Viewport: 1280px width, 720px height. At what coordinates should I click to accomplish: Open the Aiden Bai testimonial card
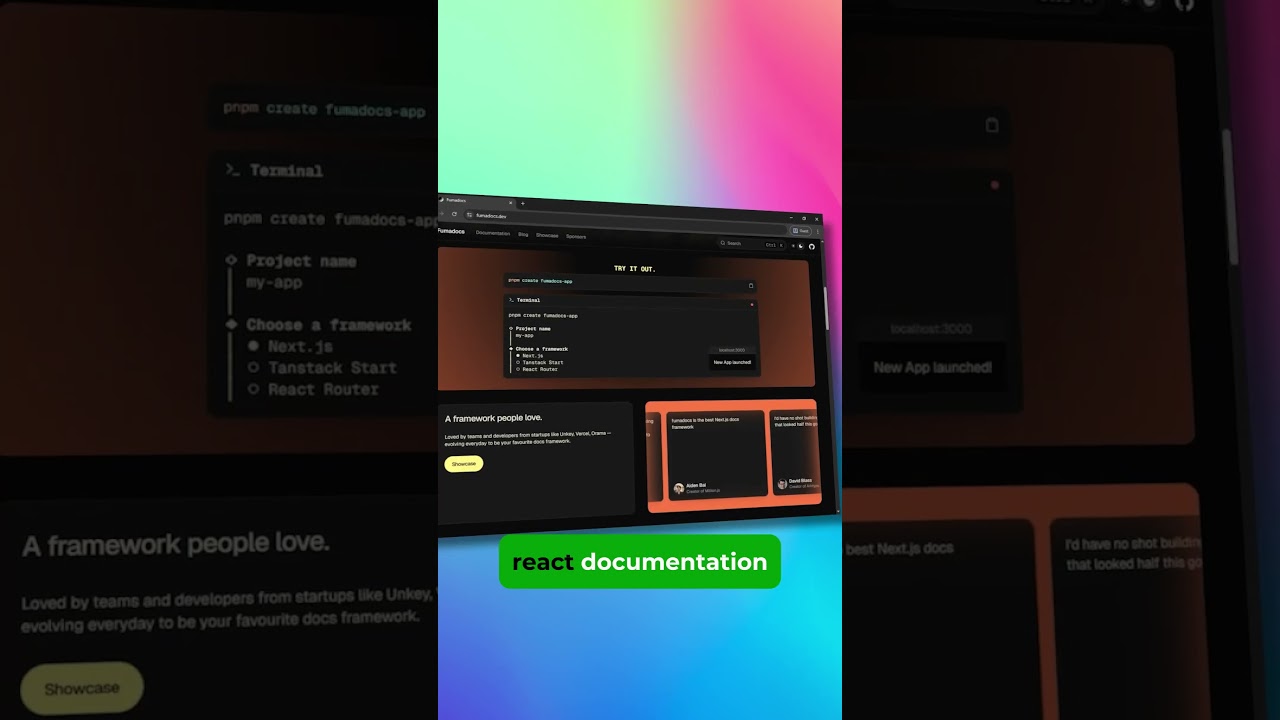717,455
